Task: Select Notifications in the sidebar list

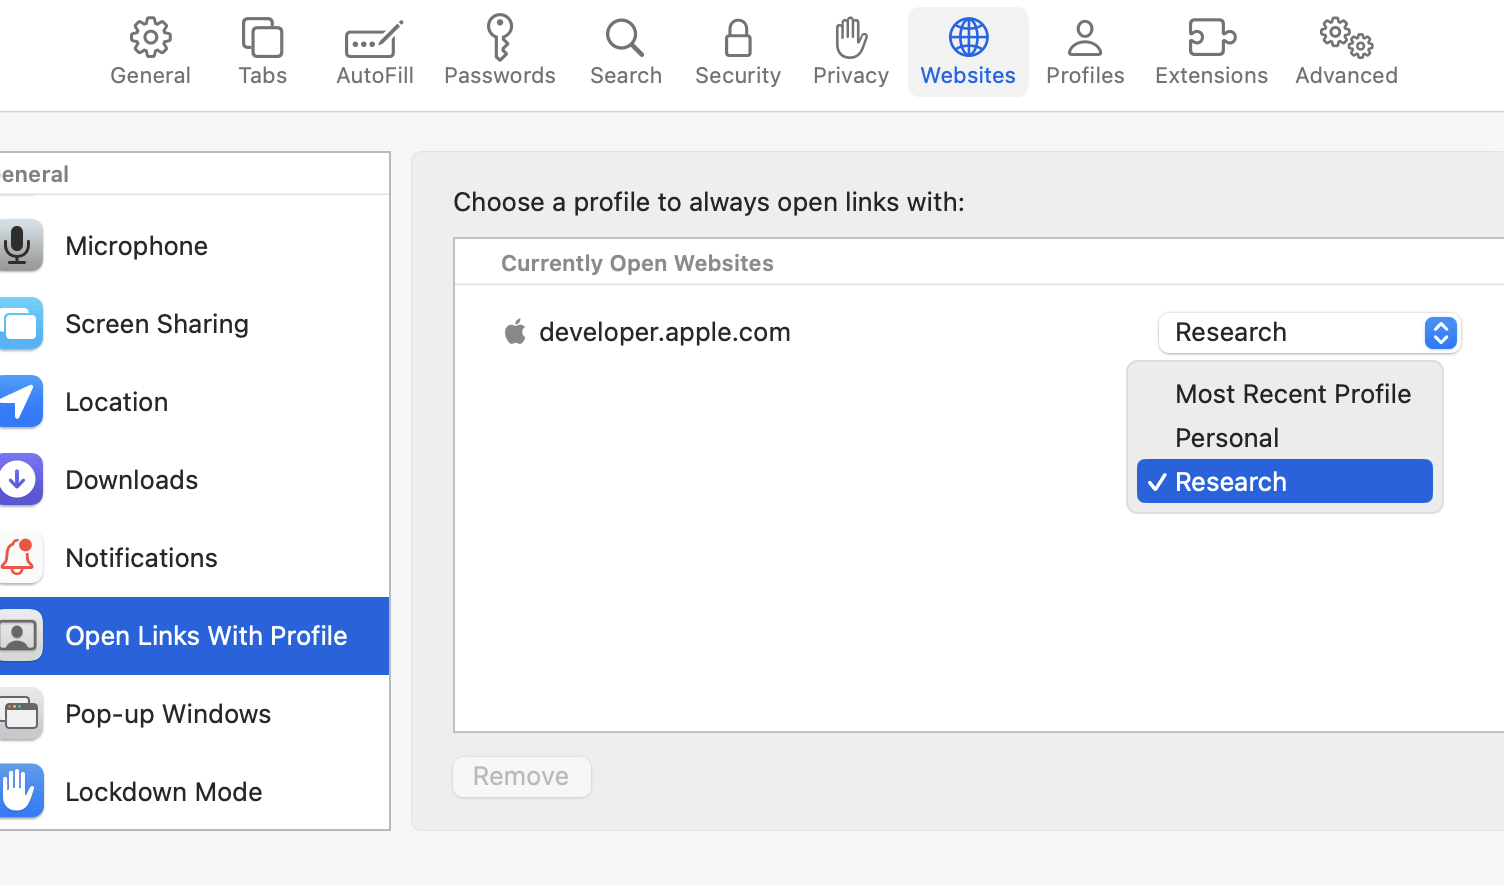Action: coord(195,557)
